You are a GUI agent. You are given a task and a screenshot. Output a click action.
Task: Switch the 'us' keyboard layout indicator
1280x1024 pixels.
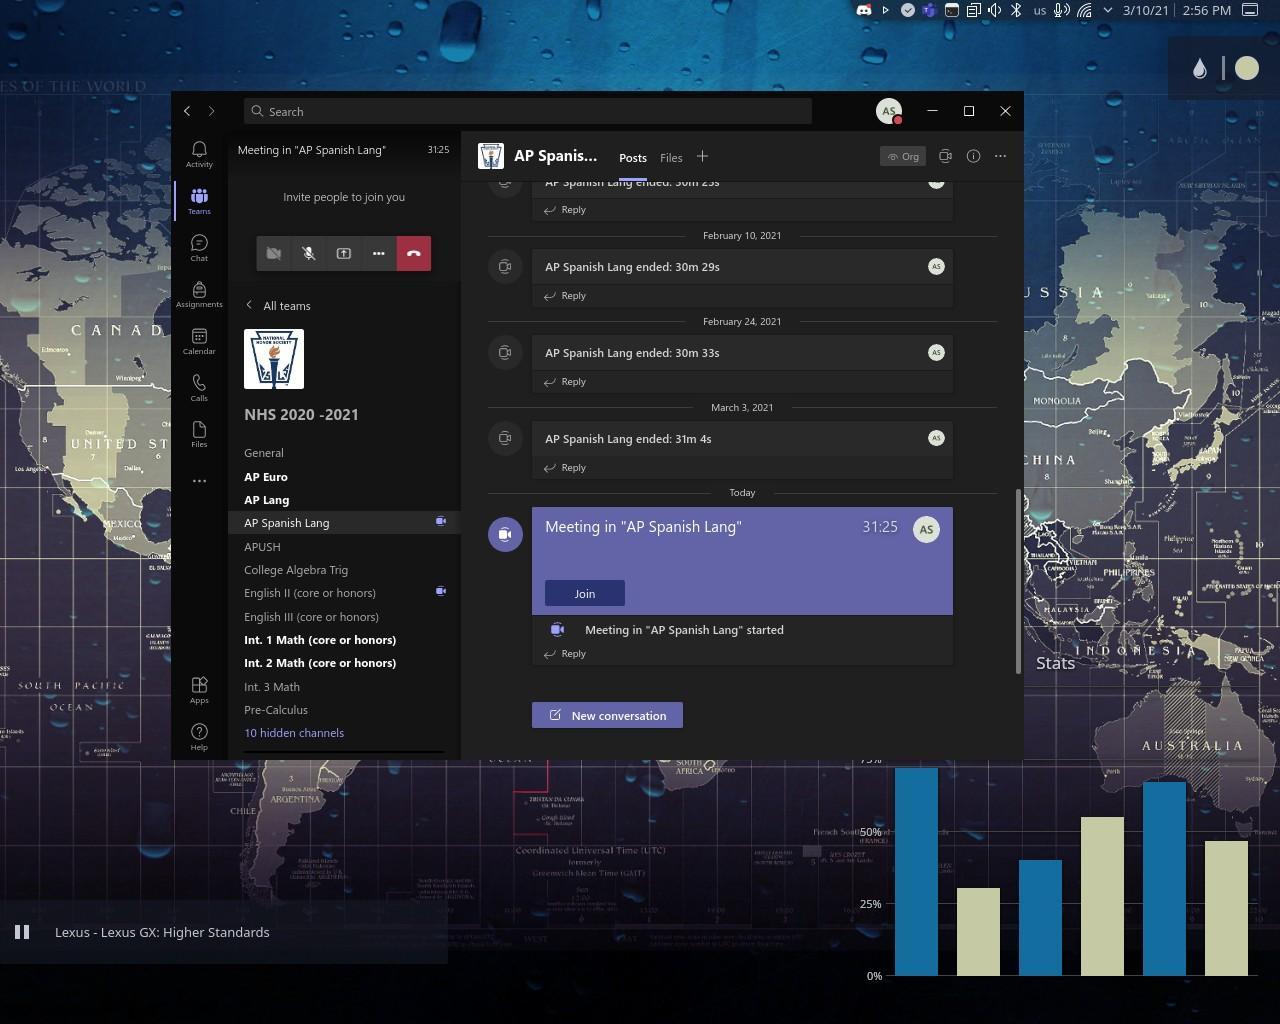(1040, 10)
